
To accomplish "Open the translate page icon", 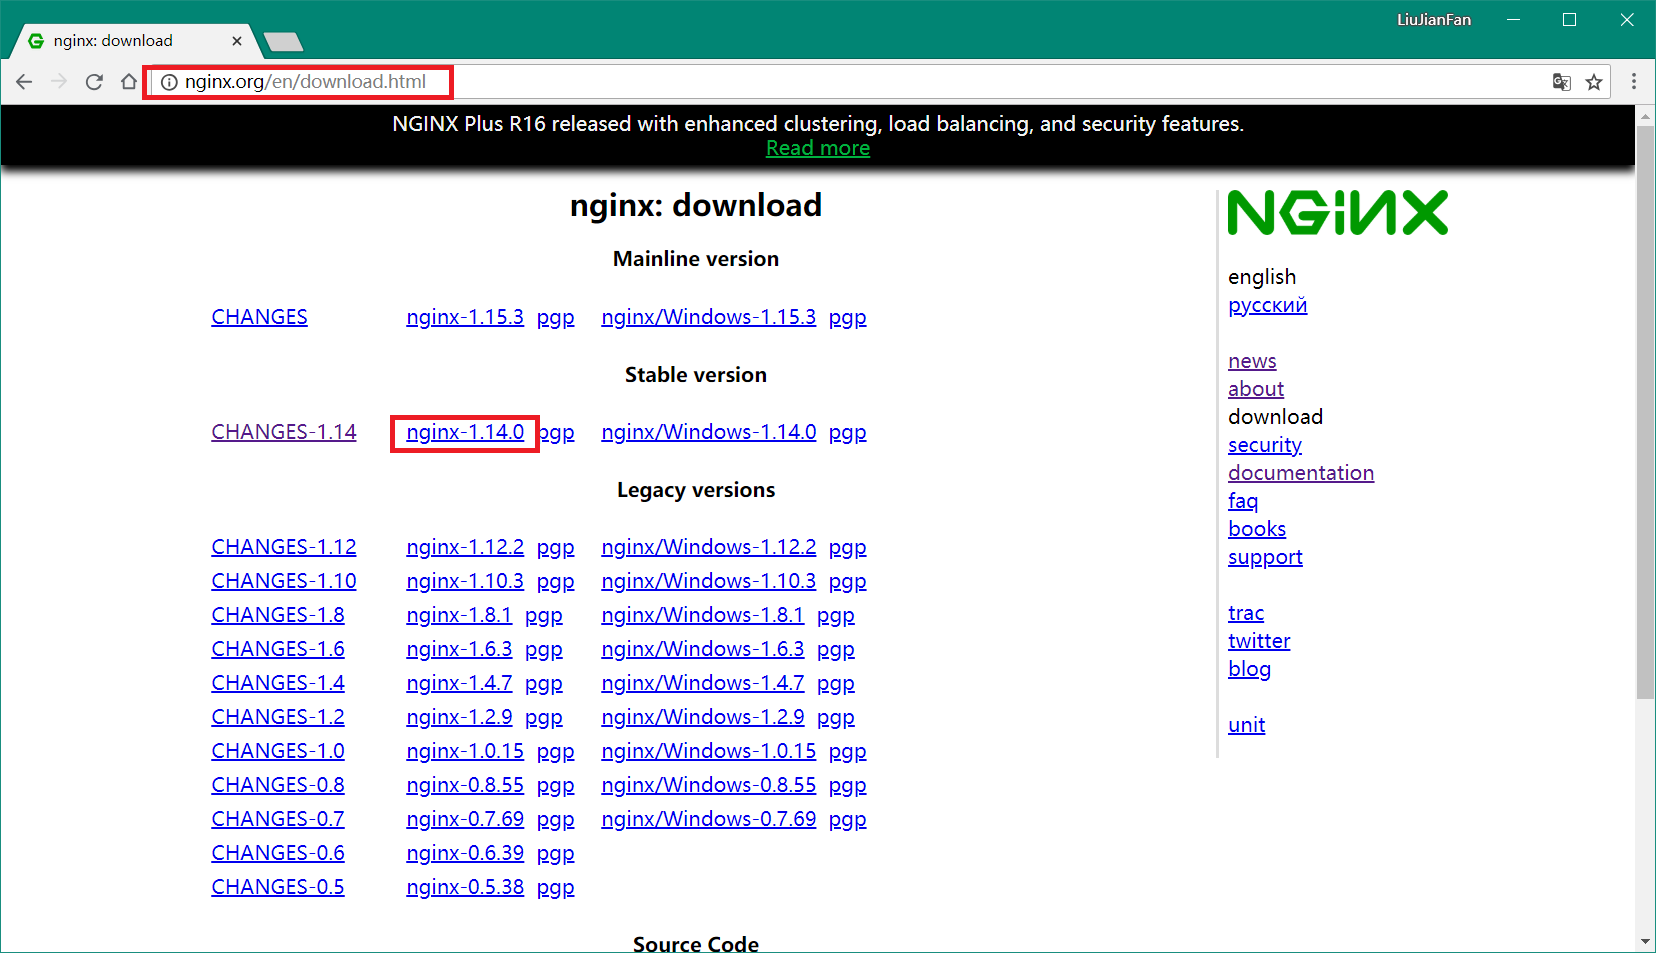I will coord(1561,82).
